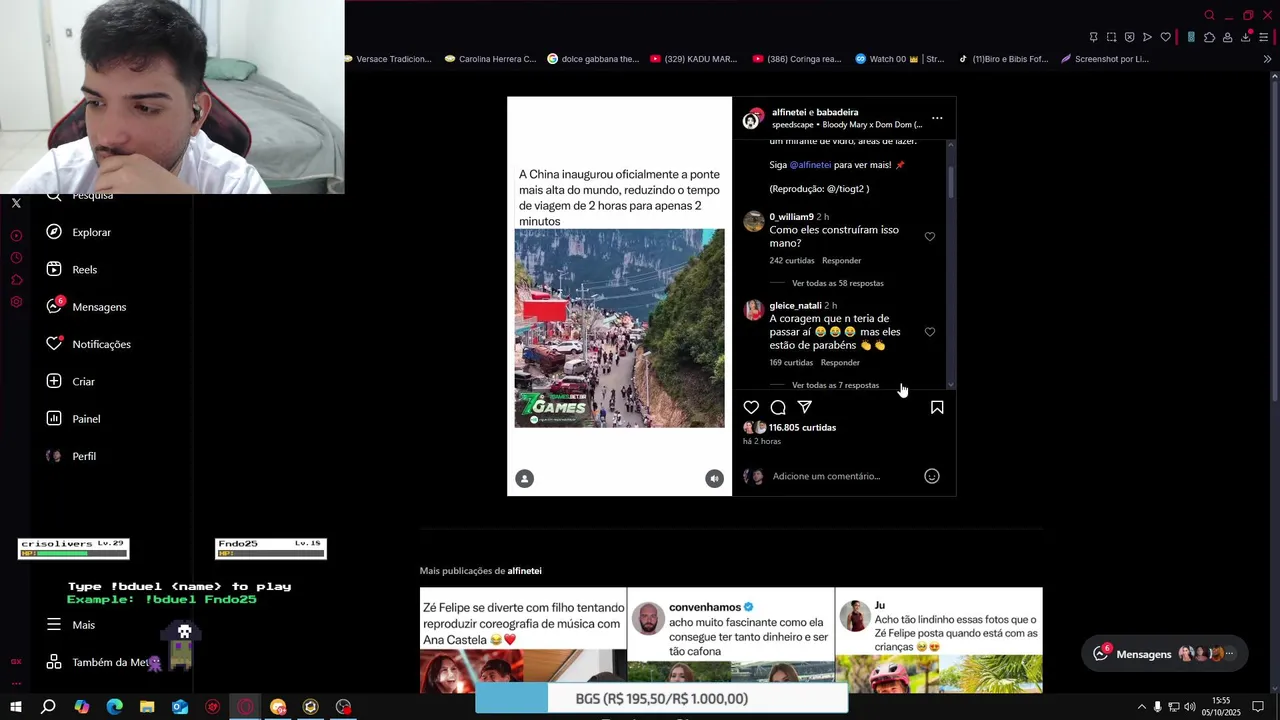The height and width of the screenshot is (720, 1280).
Task: Open Opera easy setup sliders icon
Action: point(1264,37)
